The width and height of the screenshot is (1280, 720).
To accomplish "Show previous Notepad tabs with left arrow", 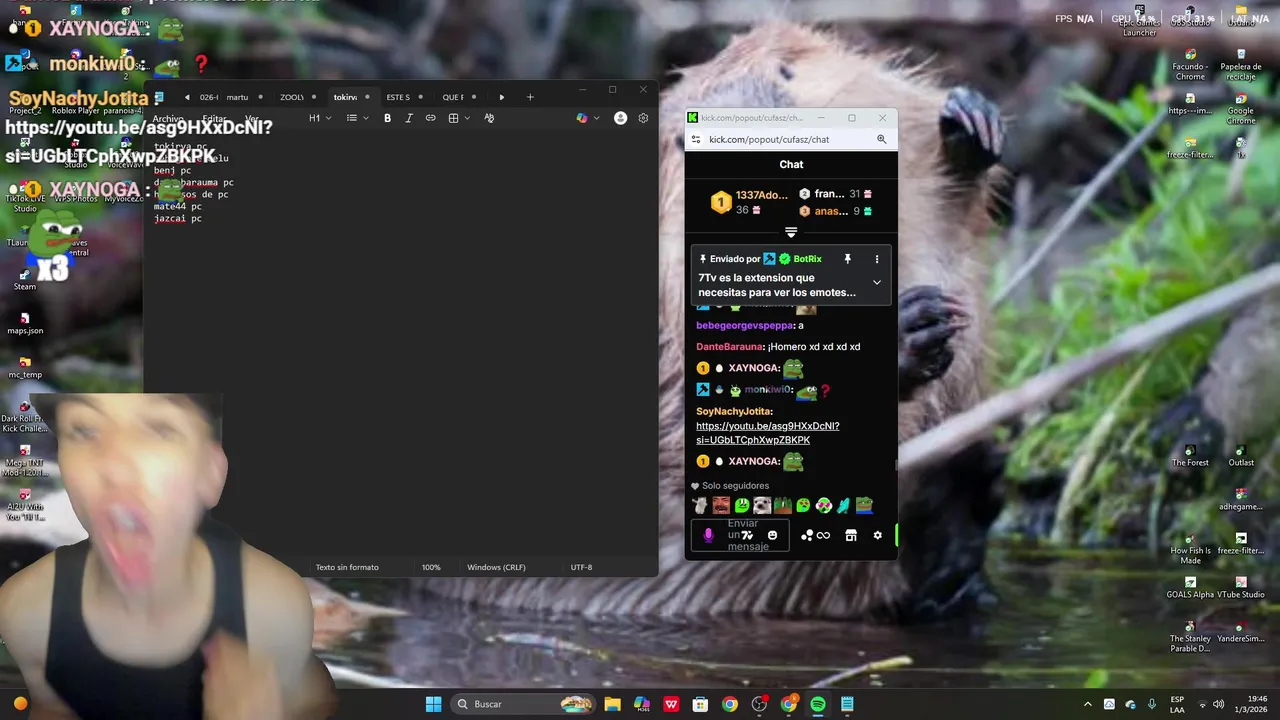I will coord(187,97).
